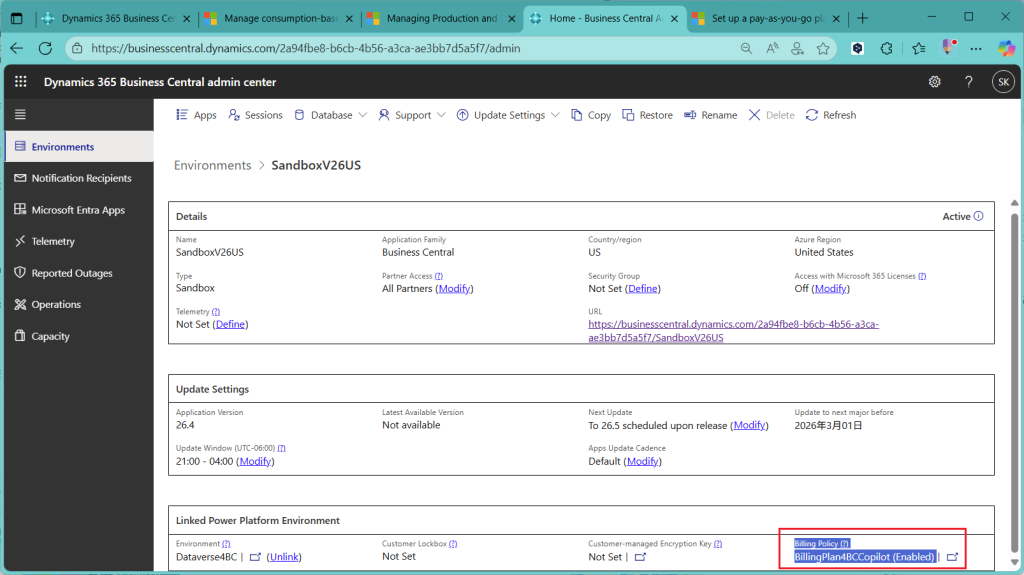Select Delete environment action
The height and width of the screenshot is (575, 1024).
(x=771, y=115)
